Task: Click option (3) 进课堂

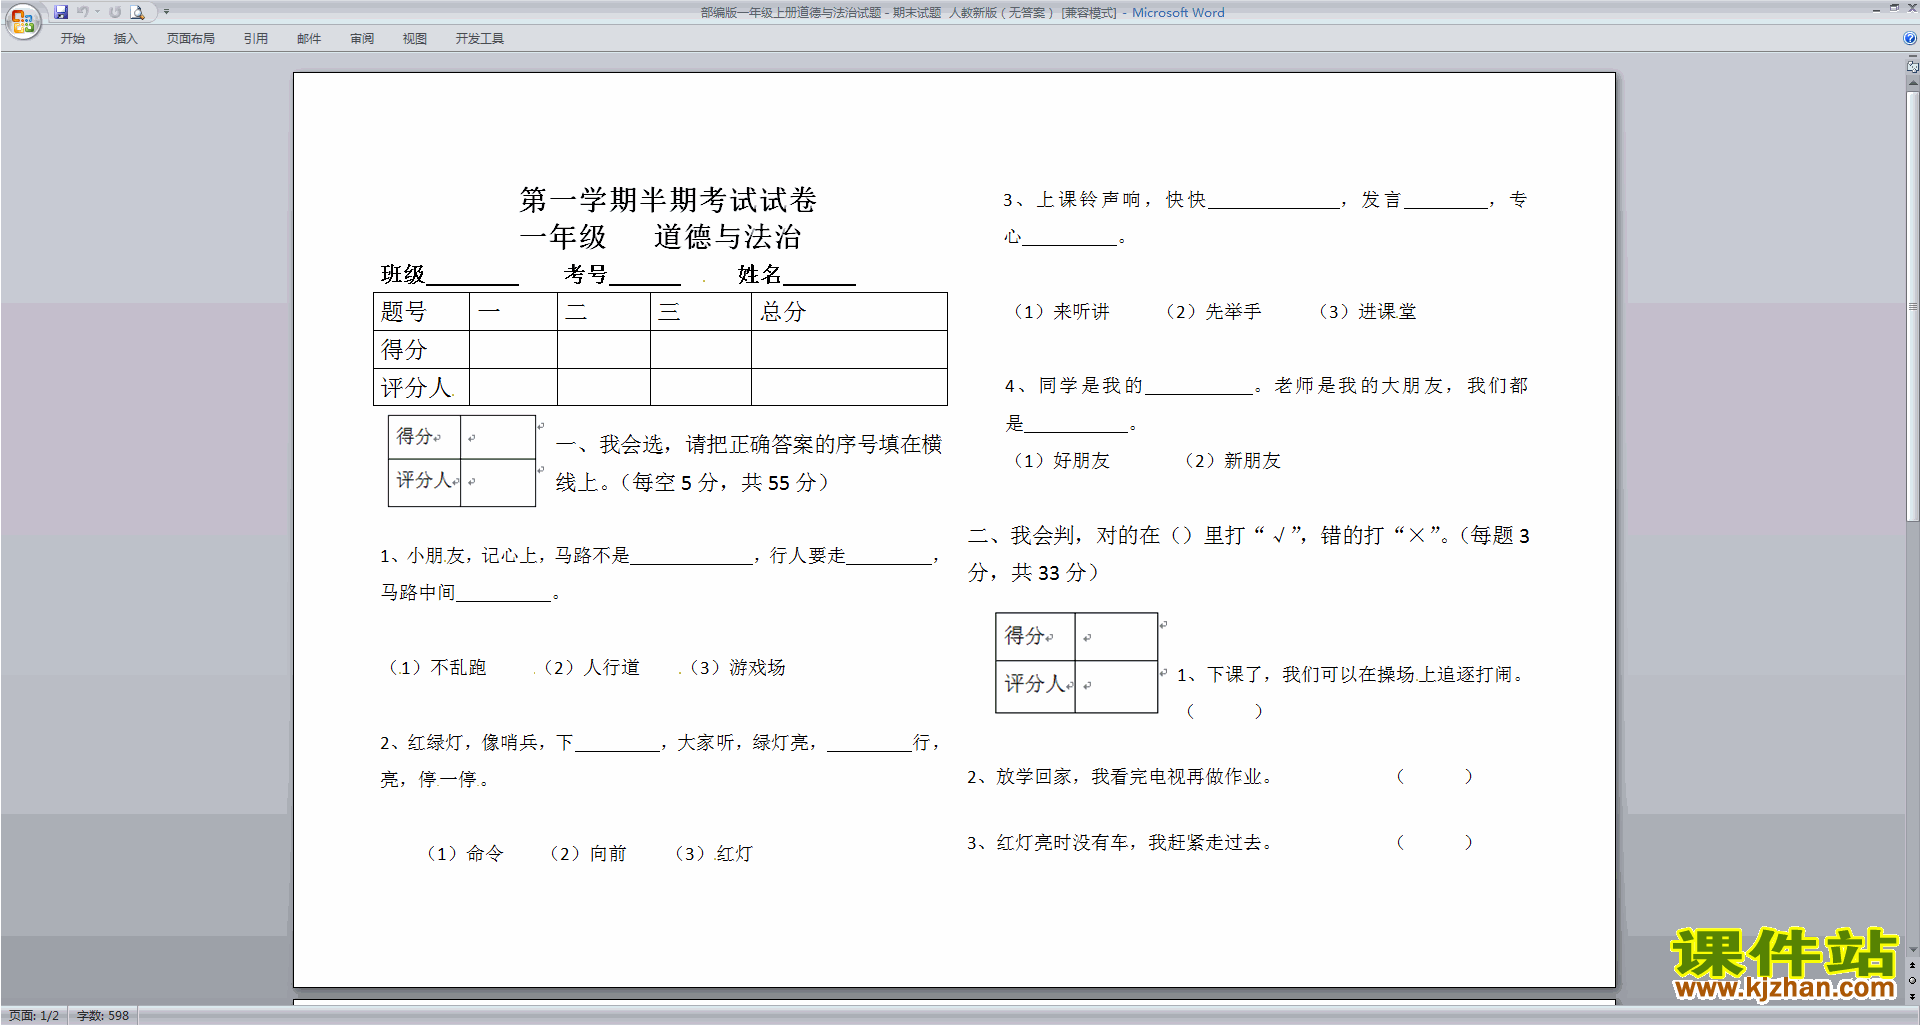Action: 1367,312
